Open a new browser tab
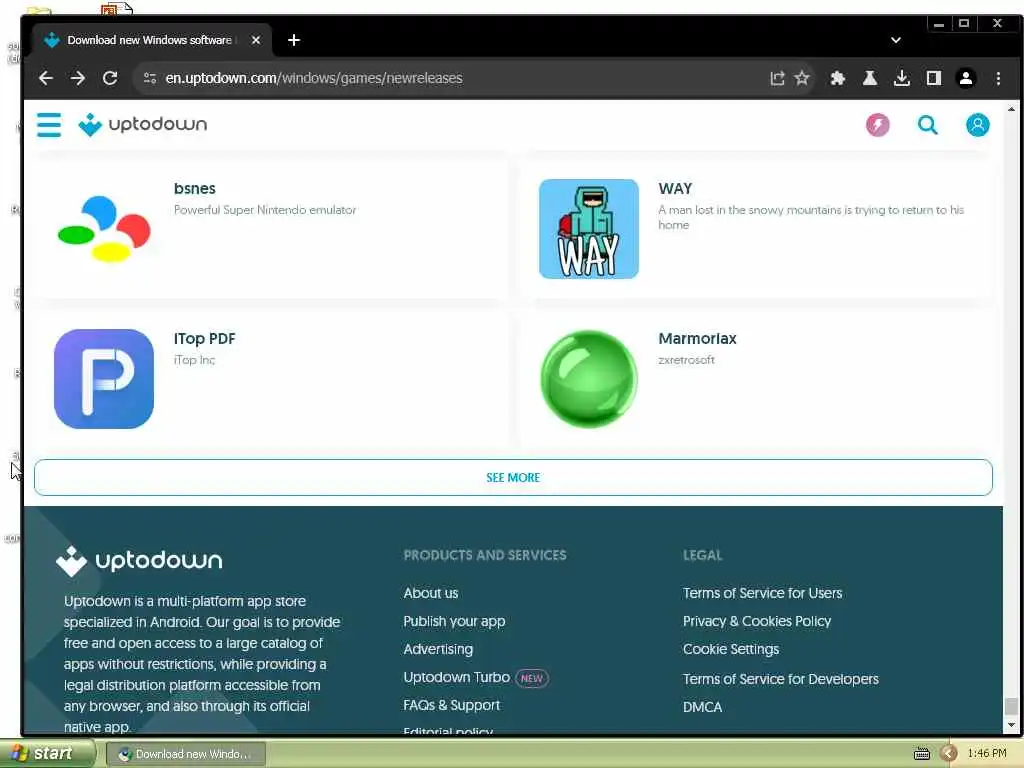1024x768 pixels. click(x=294, y=40)
